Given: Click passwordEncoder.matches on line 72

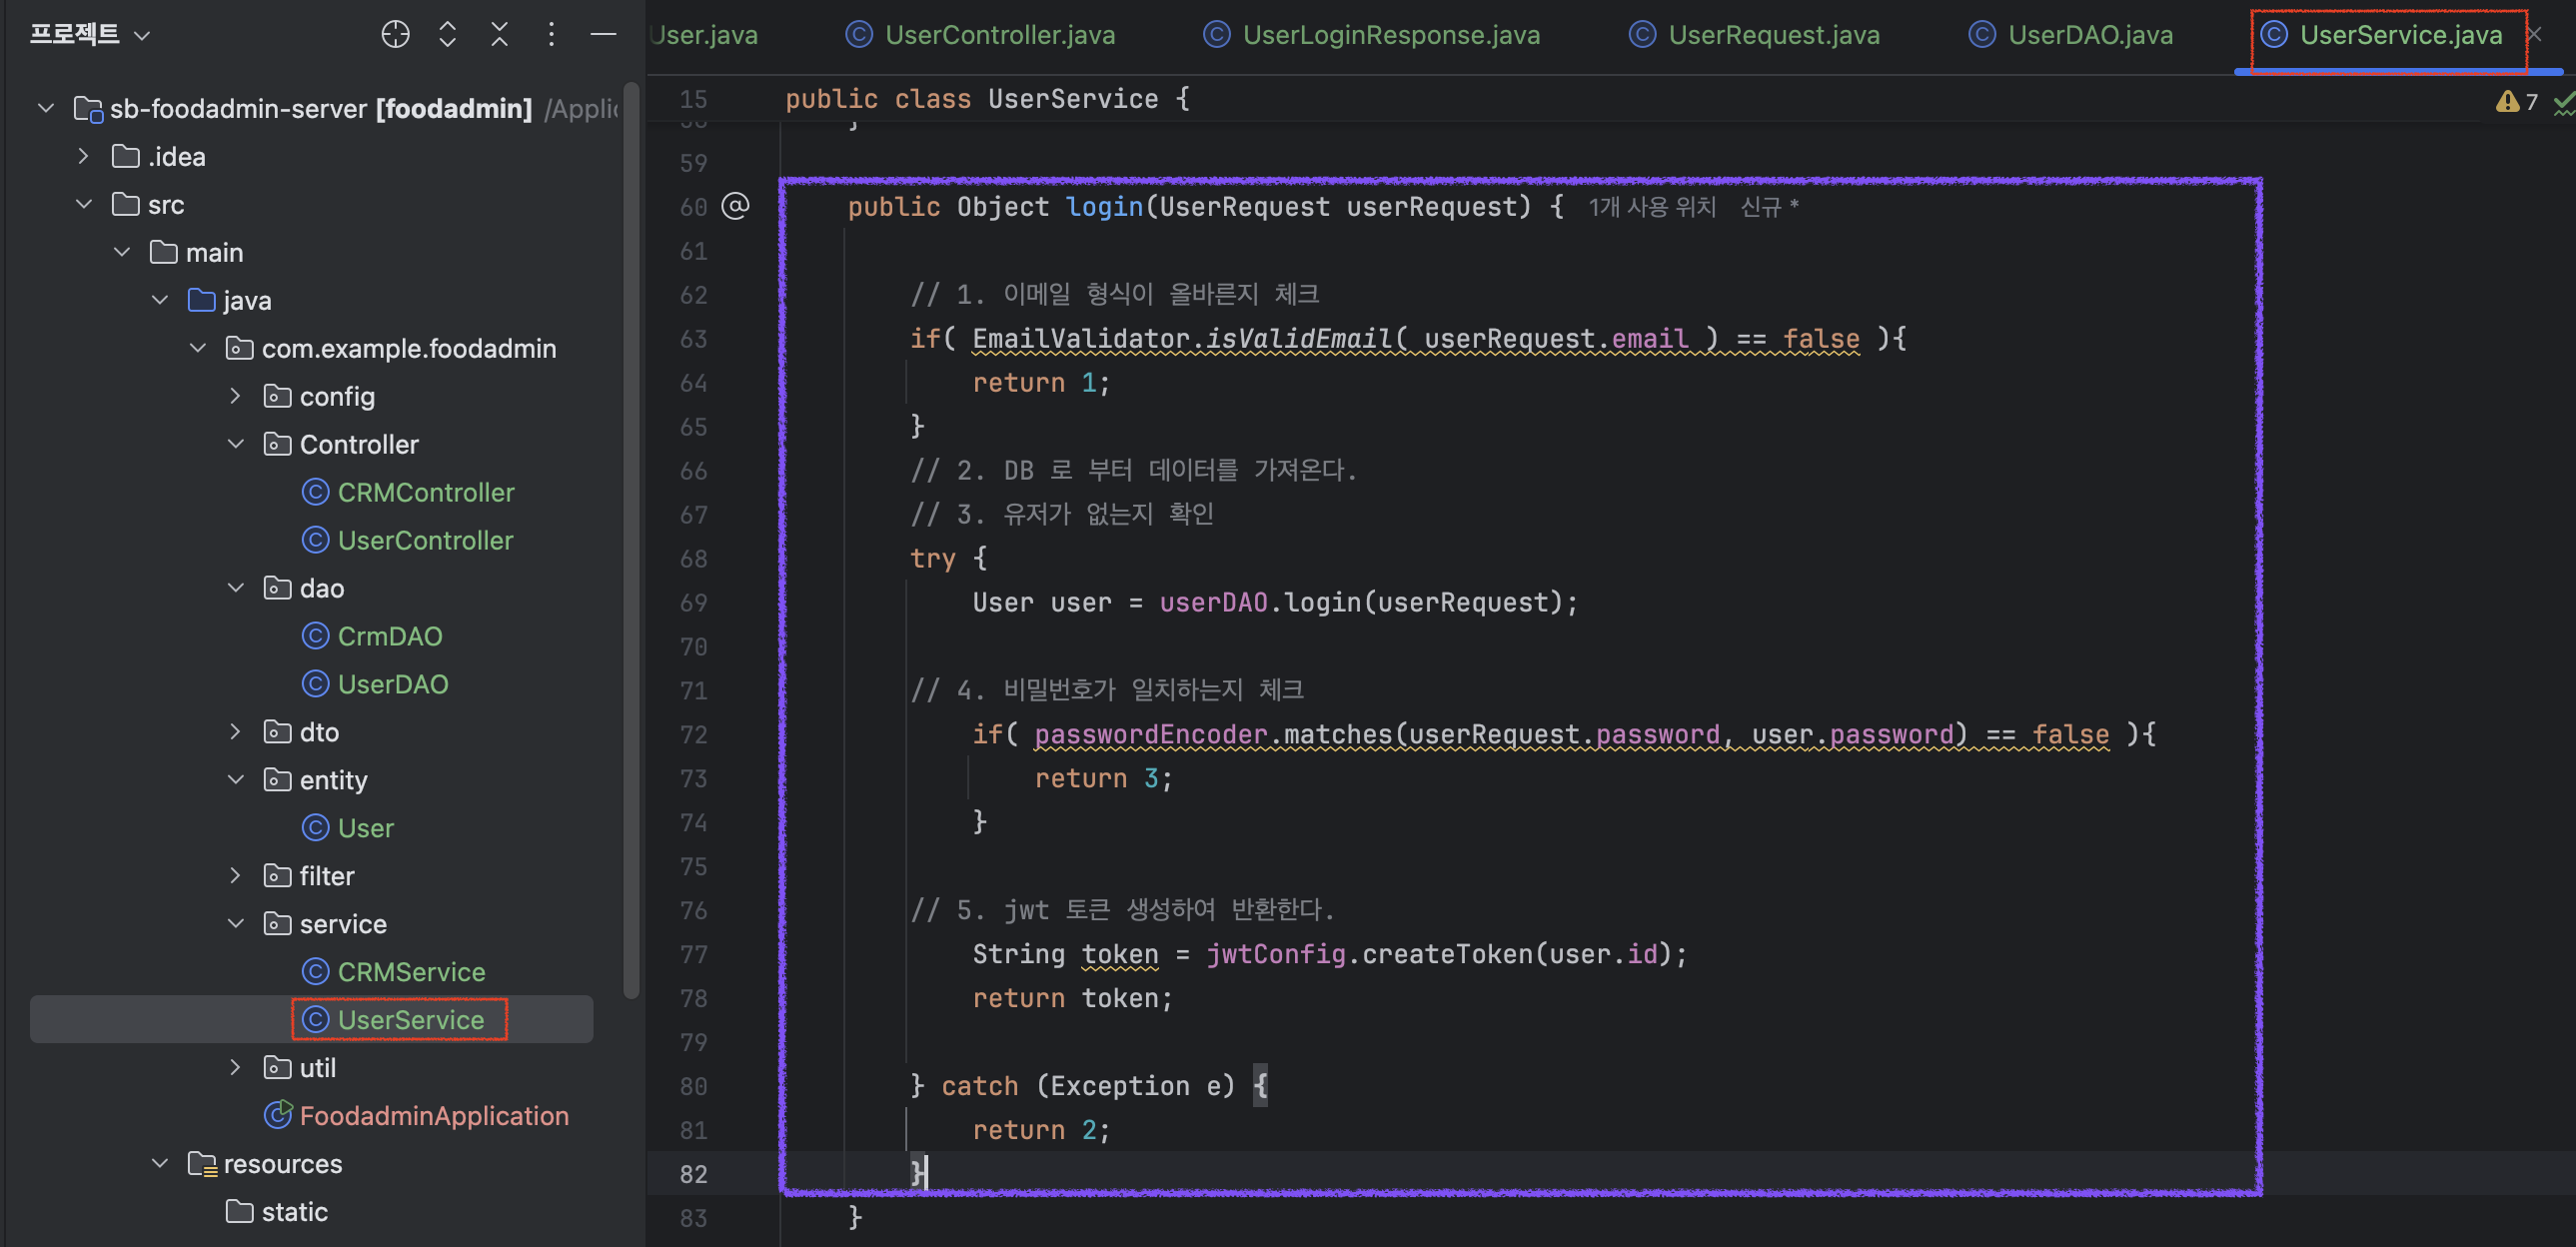Looking at the screenshot, I should click(x=1213, y=735).
